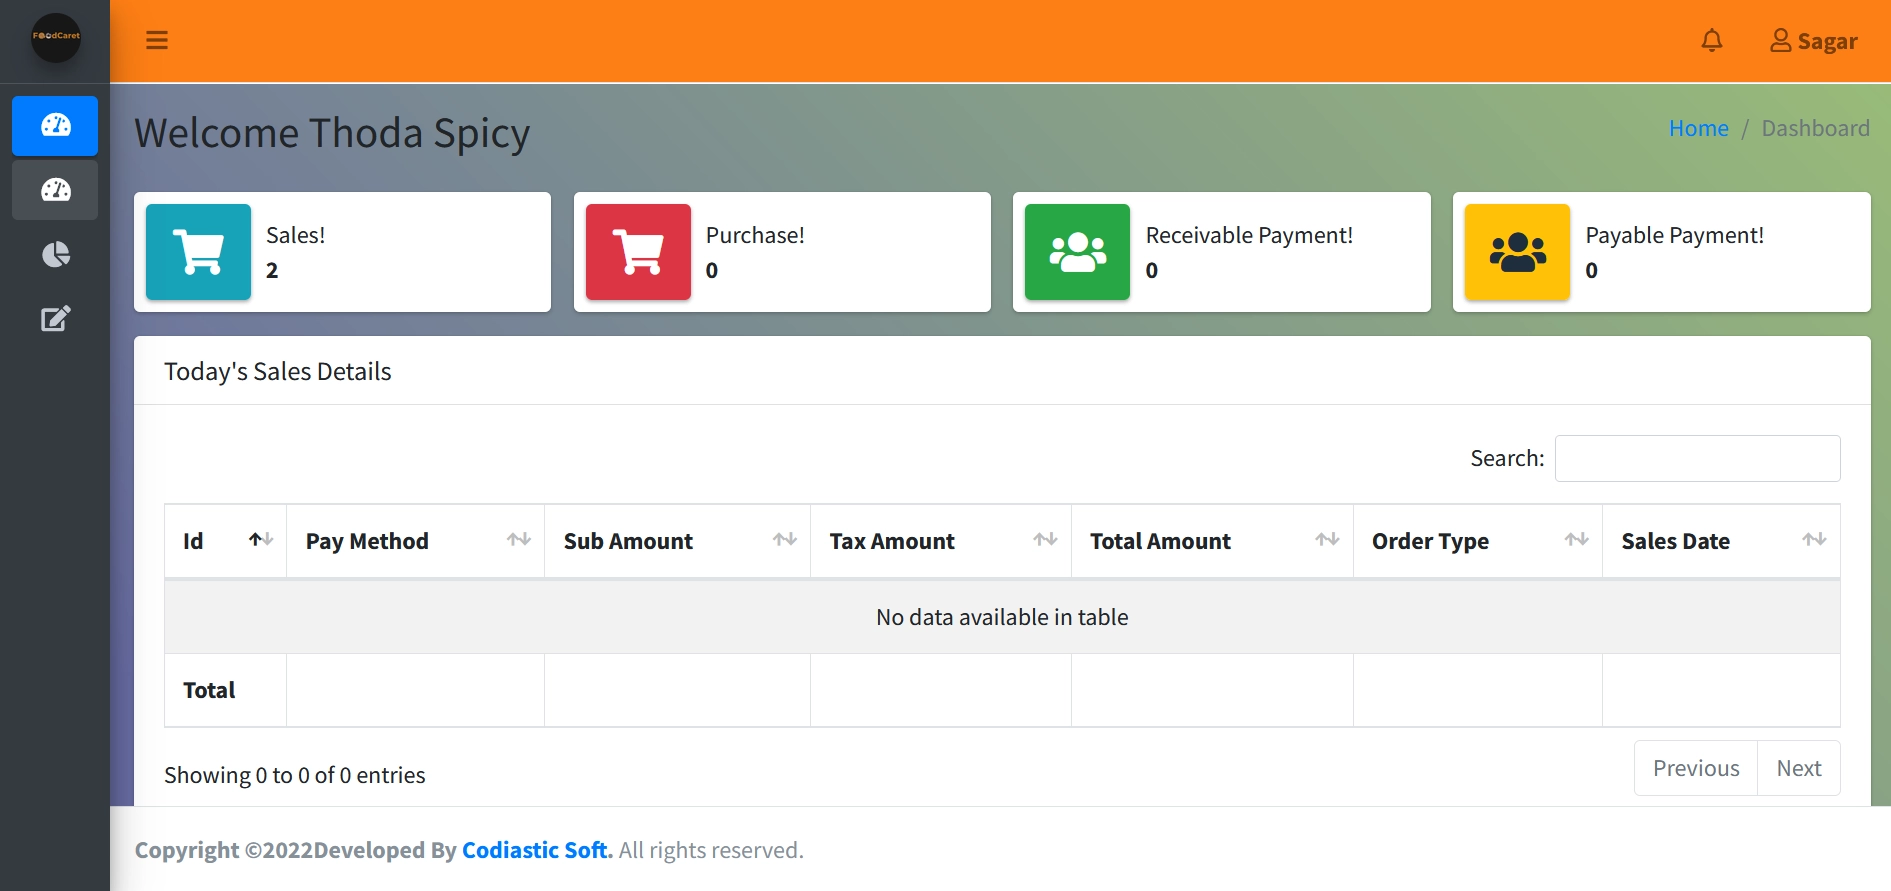Select the second gauge sidebar icon
Viewport: 1891px width, 891px height.
(x=55, y=190)
